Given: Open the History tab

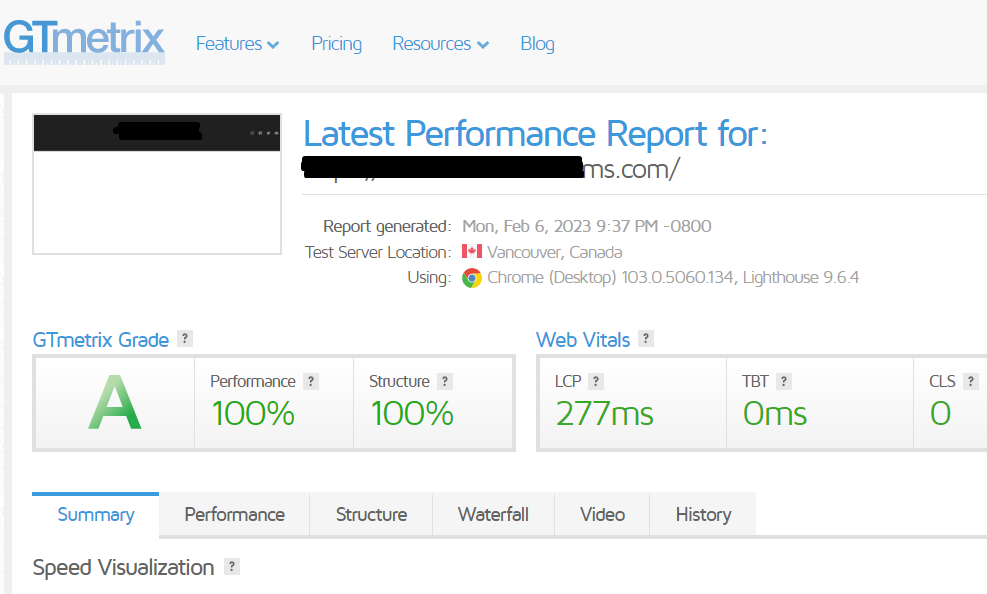Looking at the screenshot, I should pos(702,514).
